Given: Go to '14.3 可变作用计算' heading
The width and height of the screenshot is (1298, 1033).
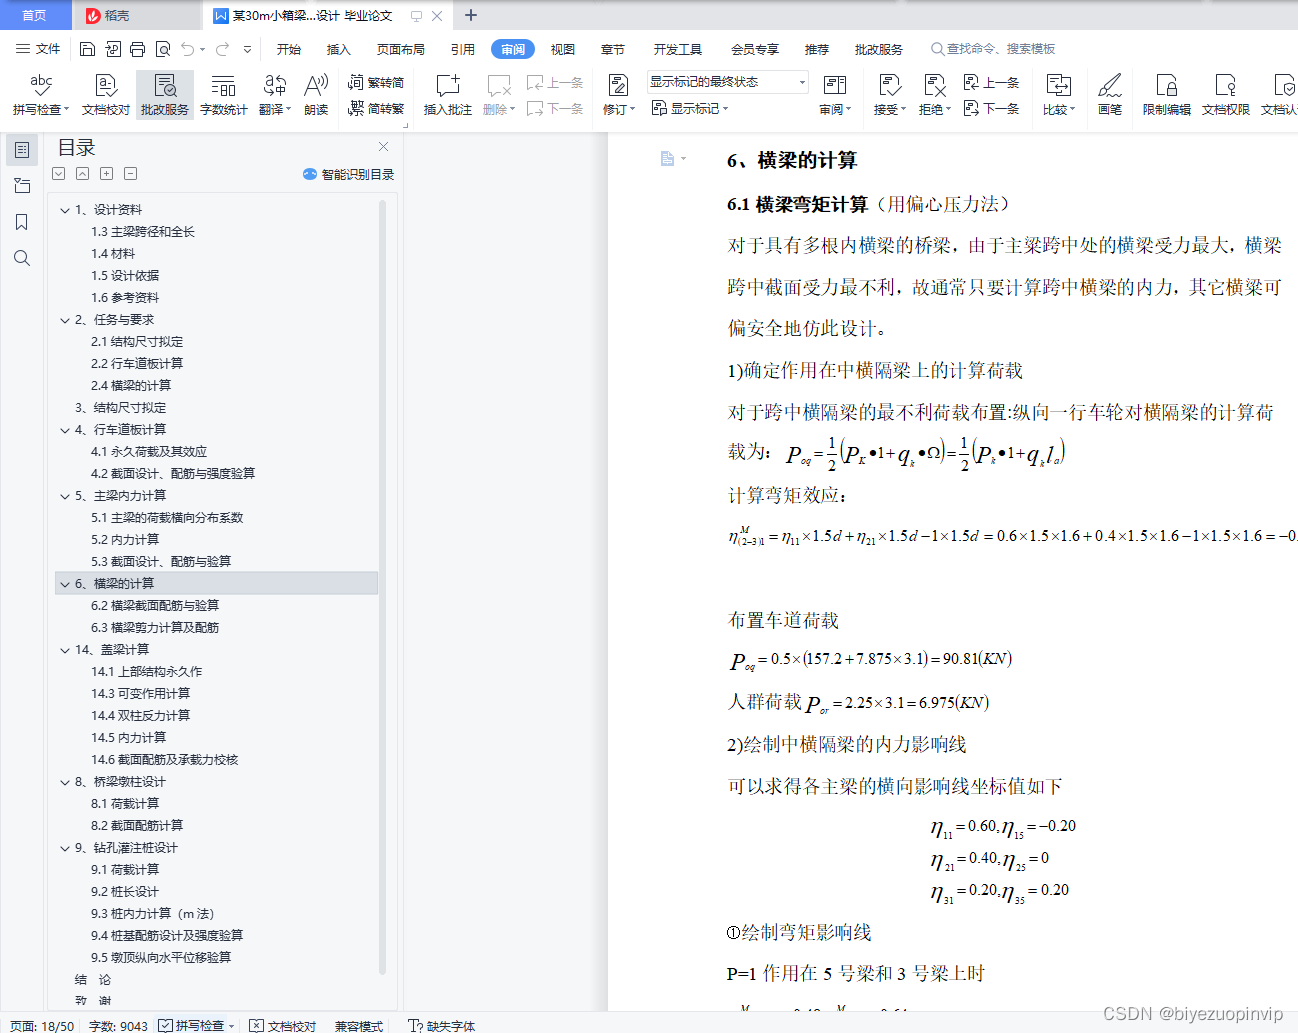Looking at the screenshot, I should coord(140,694).
